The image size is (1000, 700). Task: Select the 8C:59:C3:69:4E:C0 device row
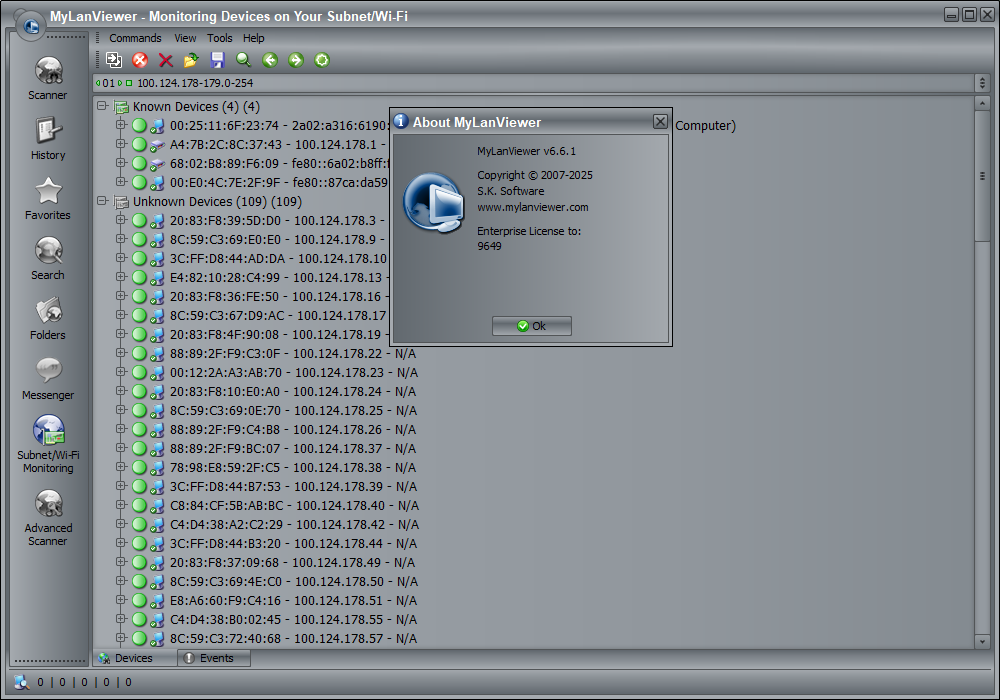coord(293,581)
